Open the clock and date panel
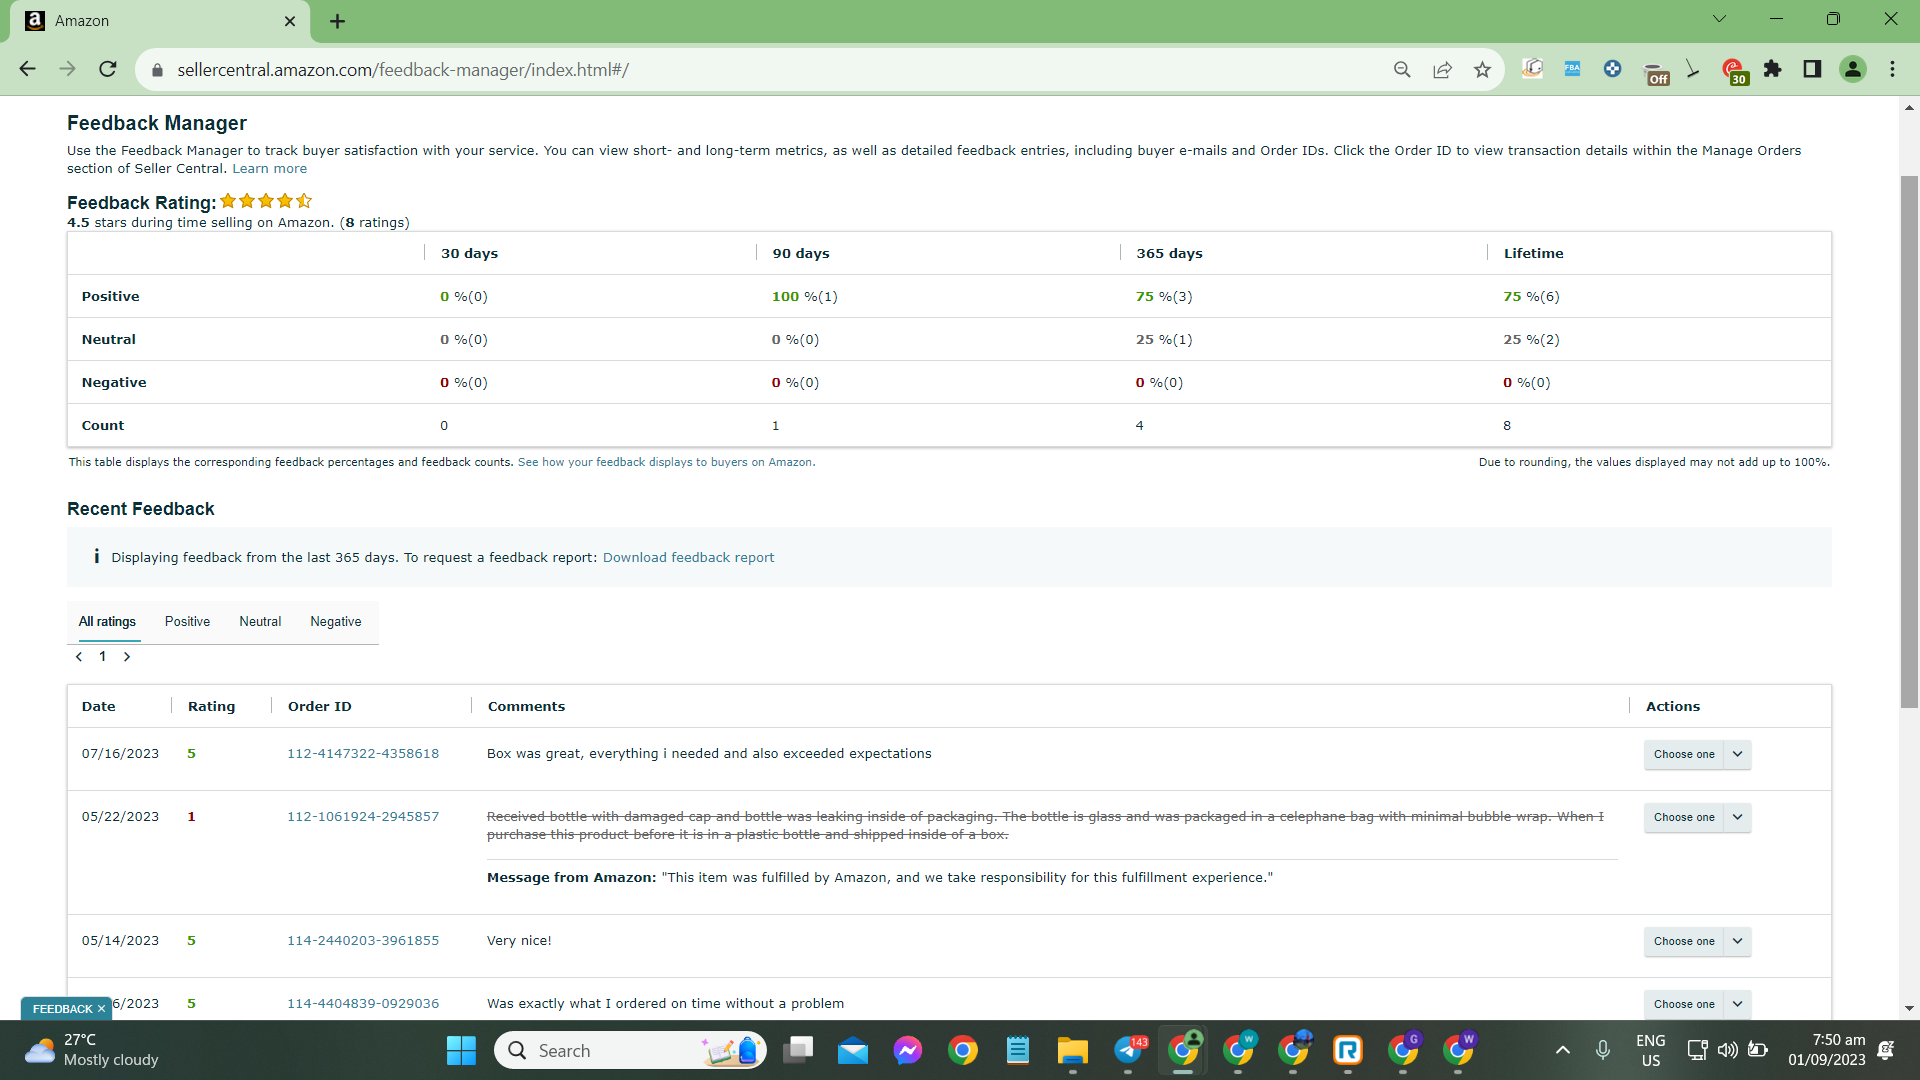The width and height of the screenshot is (1920, 1080). tap(1827, 1050)
